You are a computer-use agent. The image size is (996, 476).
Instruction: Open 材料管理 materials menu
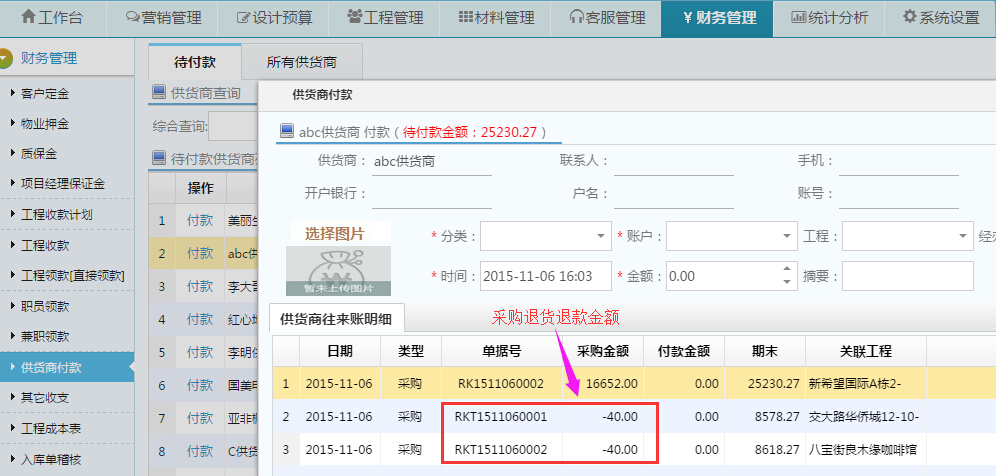coord(496,18)
